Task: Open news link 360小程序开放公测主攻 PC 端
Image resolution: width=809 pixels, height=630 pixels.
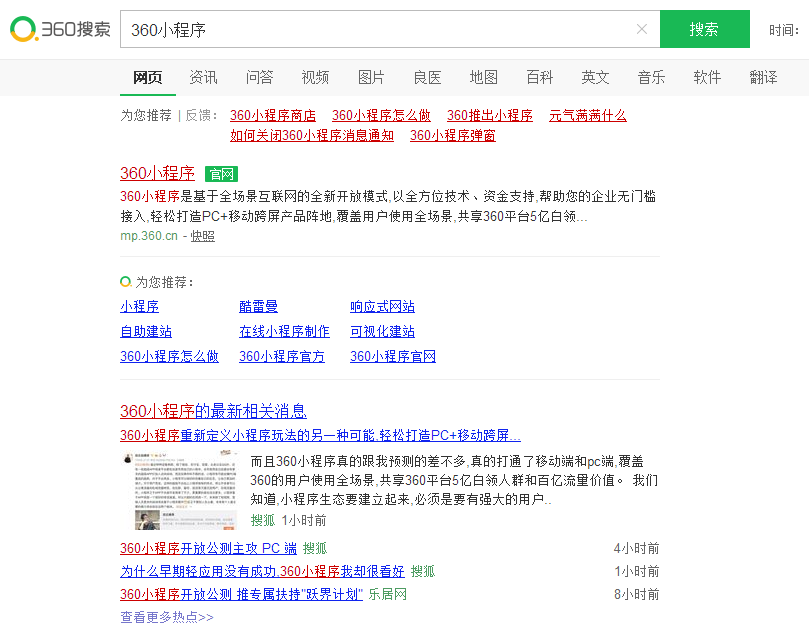Action: [x=208, y=548]
